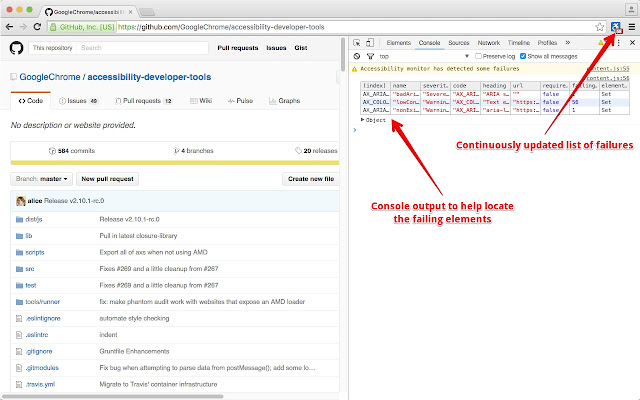Click Pull requests in GitHub header
The image size is (640, 400).
(238, 48)
